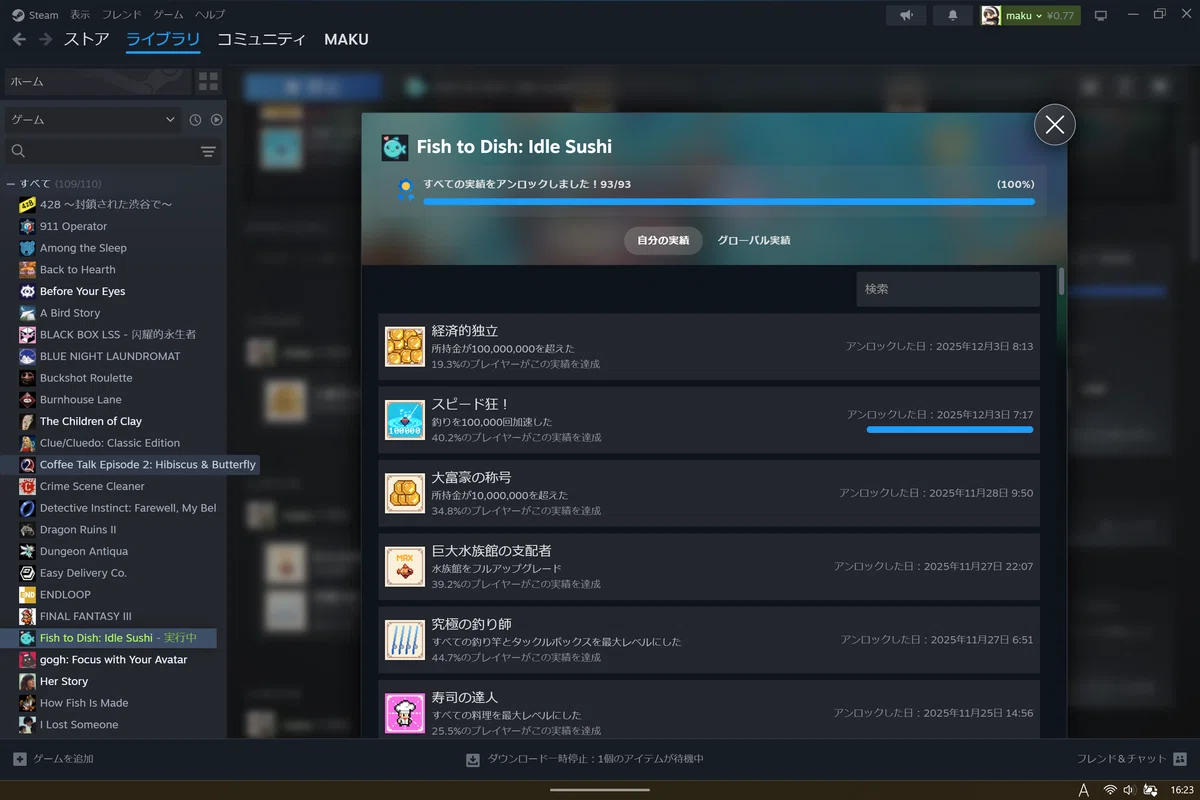This screenshot has height=800, width=1200.
Task: Click the input method A indicator
Action: click(x=1084, y=790)
